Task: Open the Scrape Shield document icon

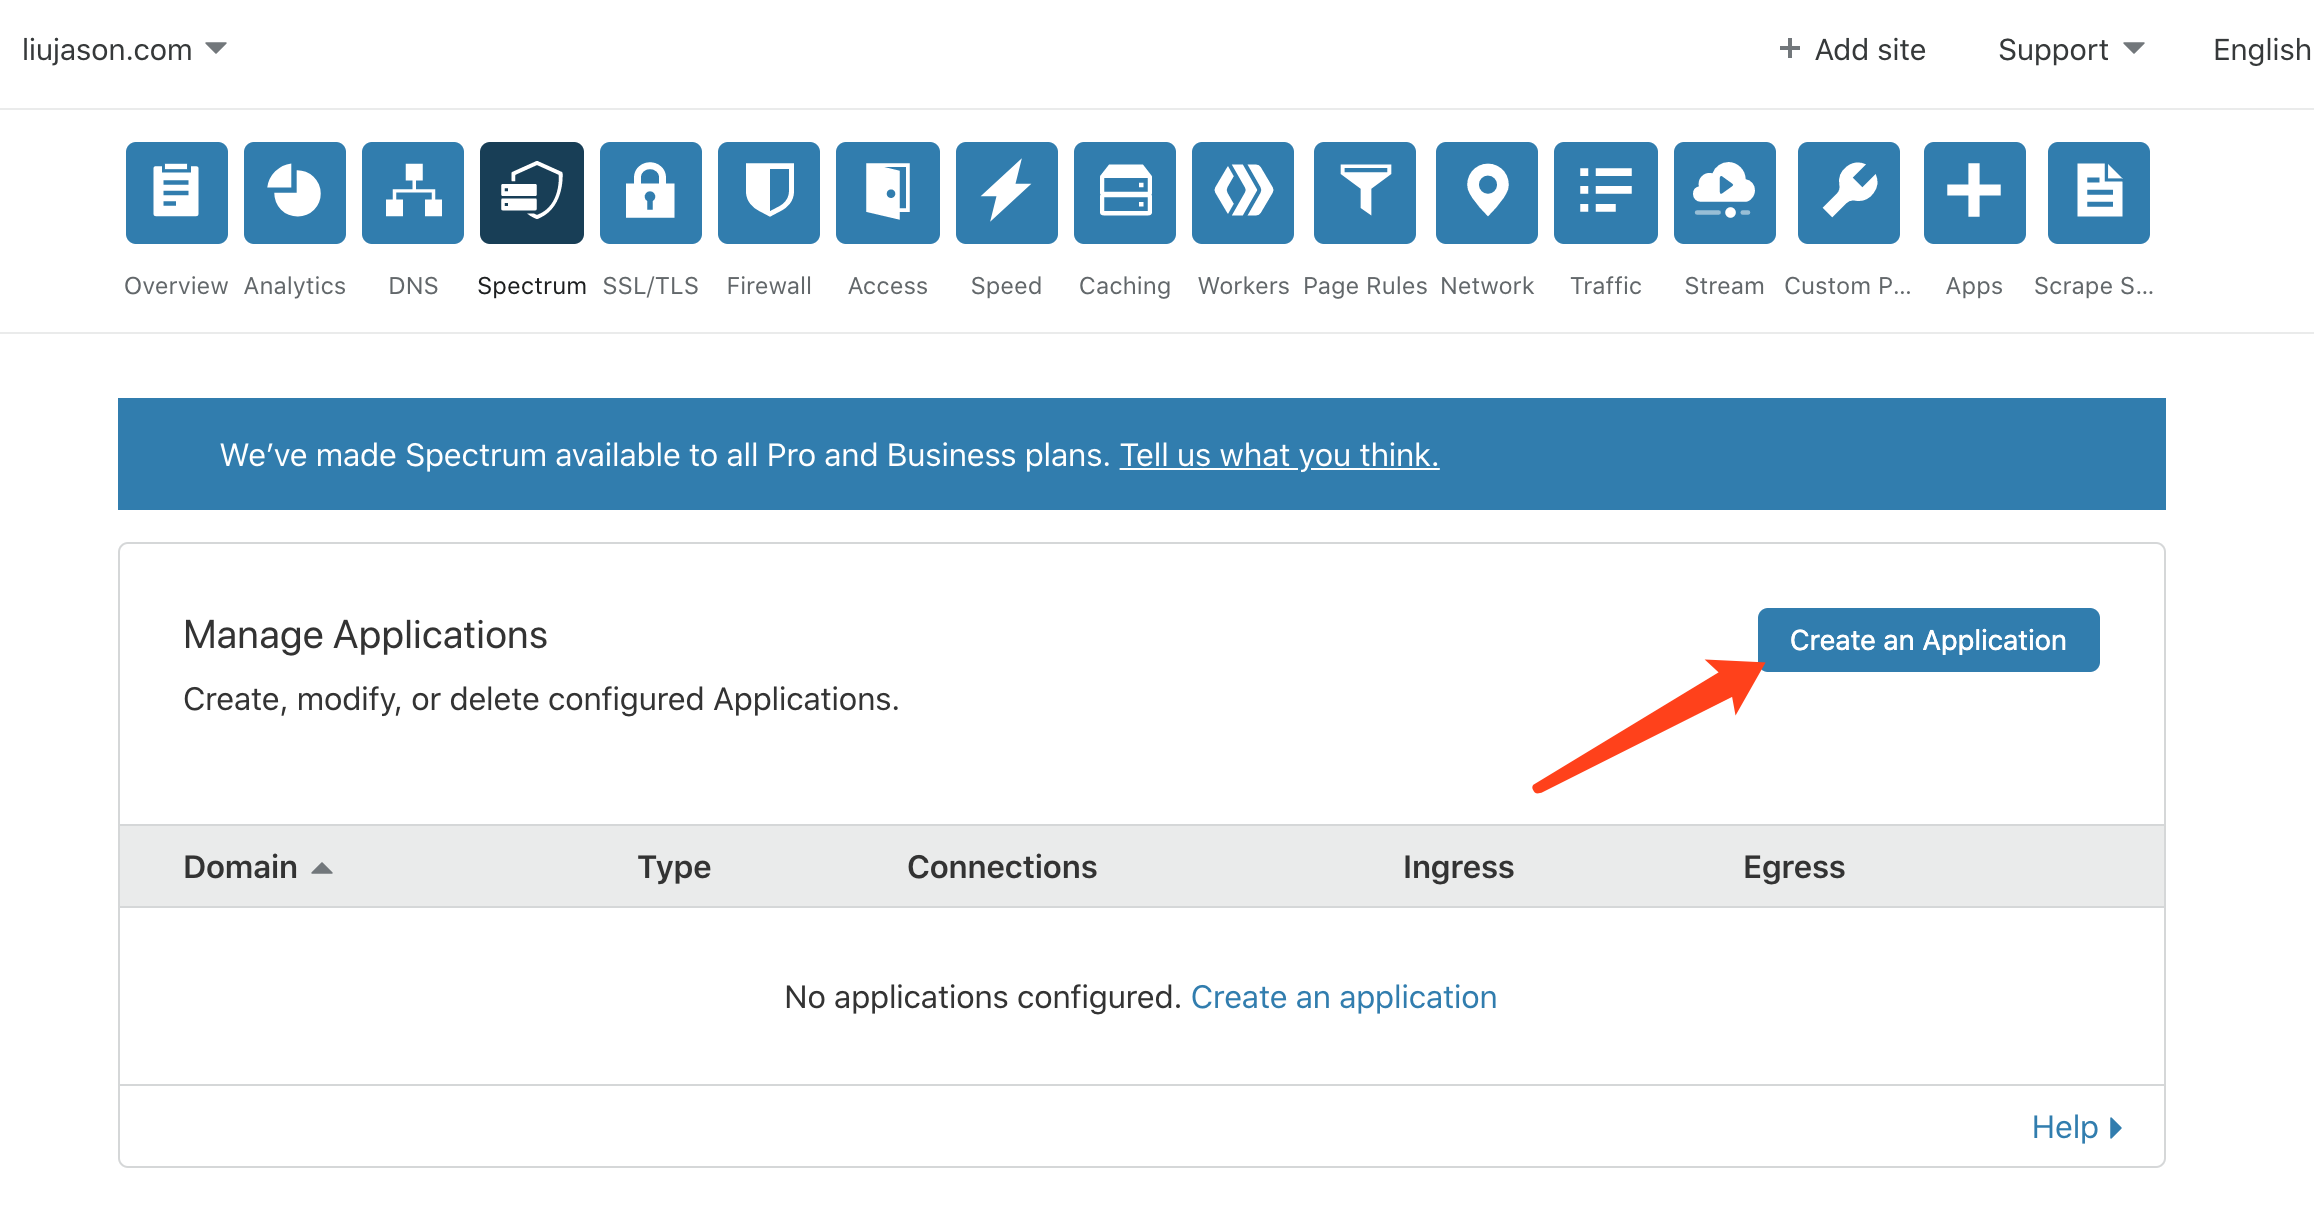Action: [x=2099, y=192]
